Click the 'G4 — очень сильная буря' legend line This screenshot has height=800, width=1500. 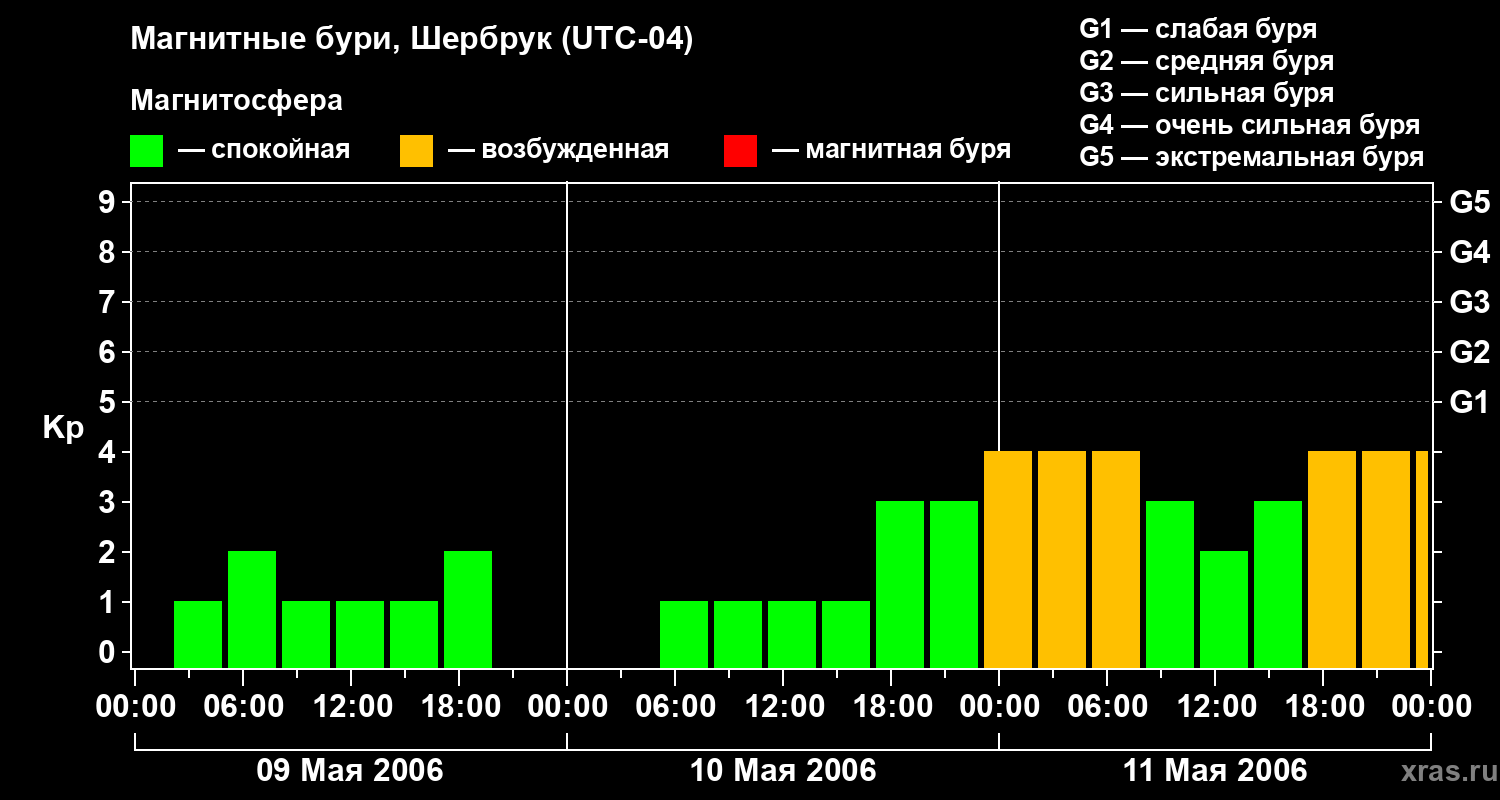1250,125
